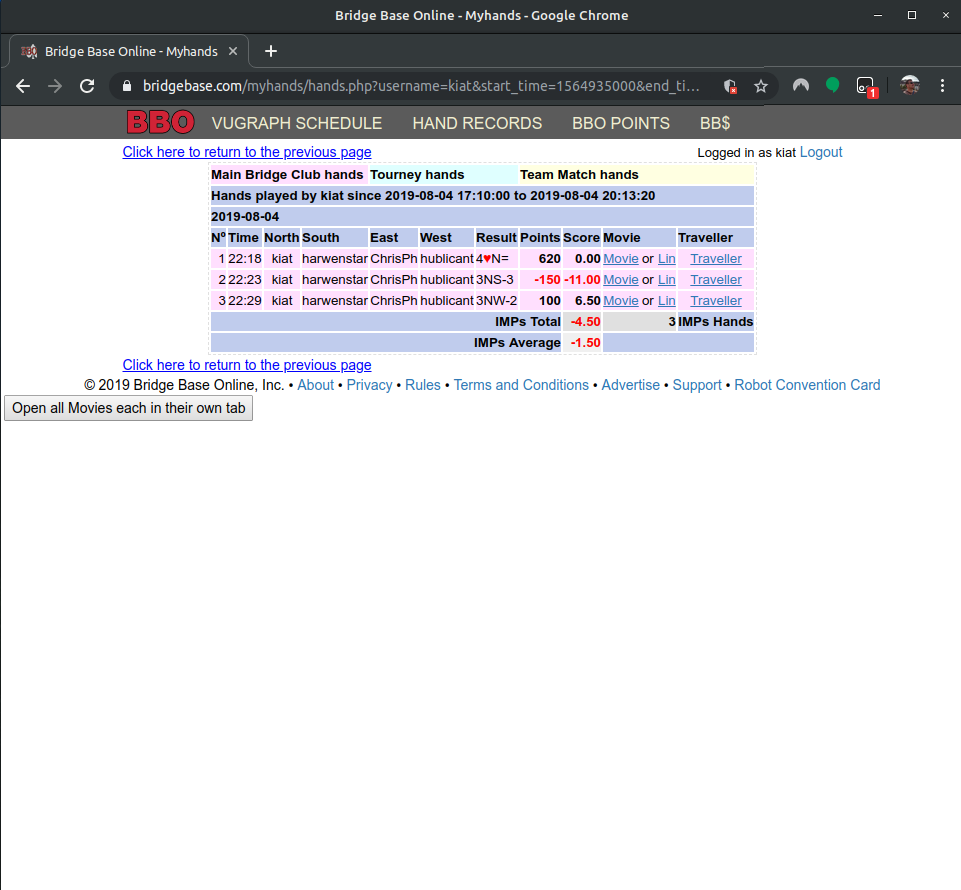This screenshot has width=961, height=890.
Task: Open VUGRAPH SCHEDULE in the nav bar
Action: 297,123
